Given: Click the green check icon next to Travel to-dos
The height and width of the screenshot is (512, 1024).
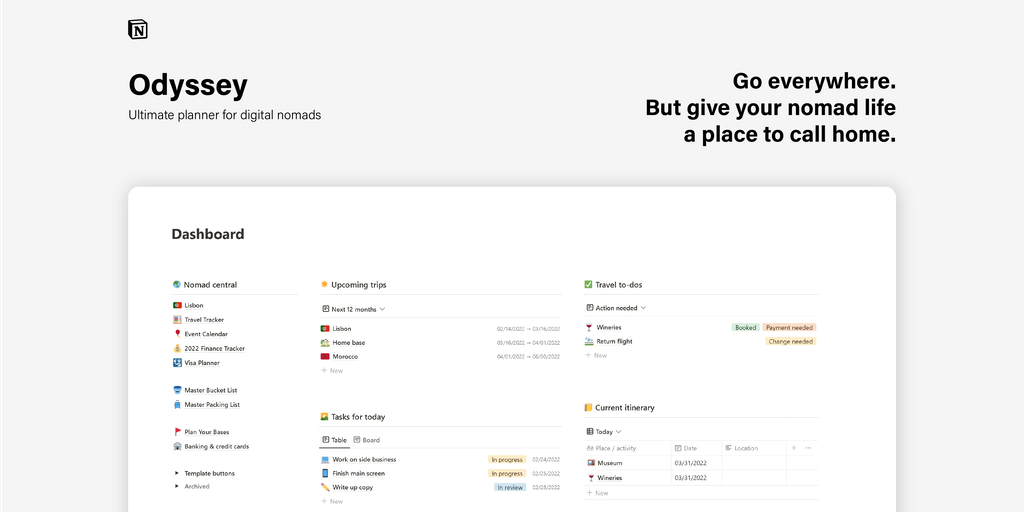Looking at the screenshot, I should pos(588,285).
